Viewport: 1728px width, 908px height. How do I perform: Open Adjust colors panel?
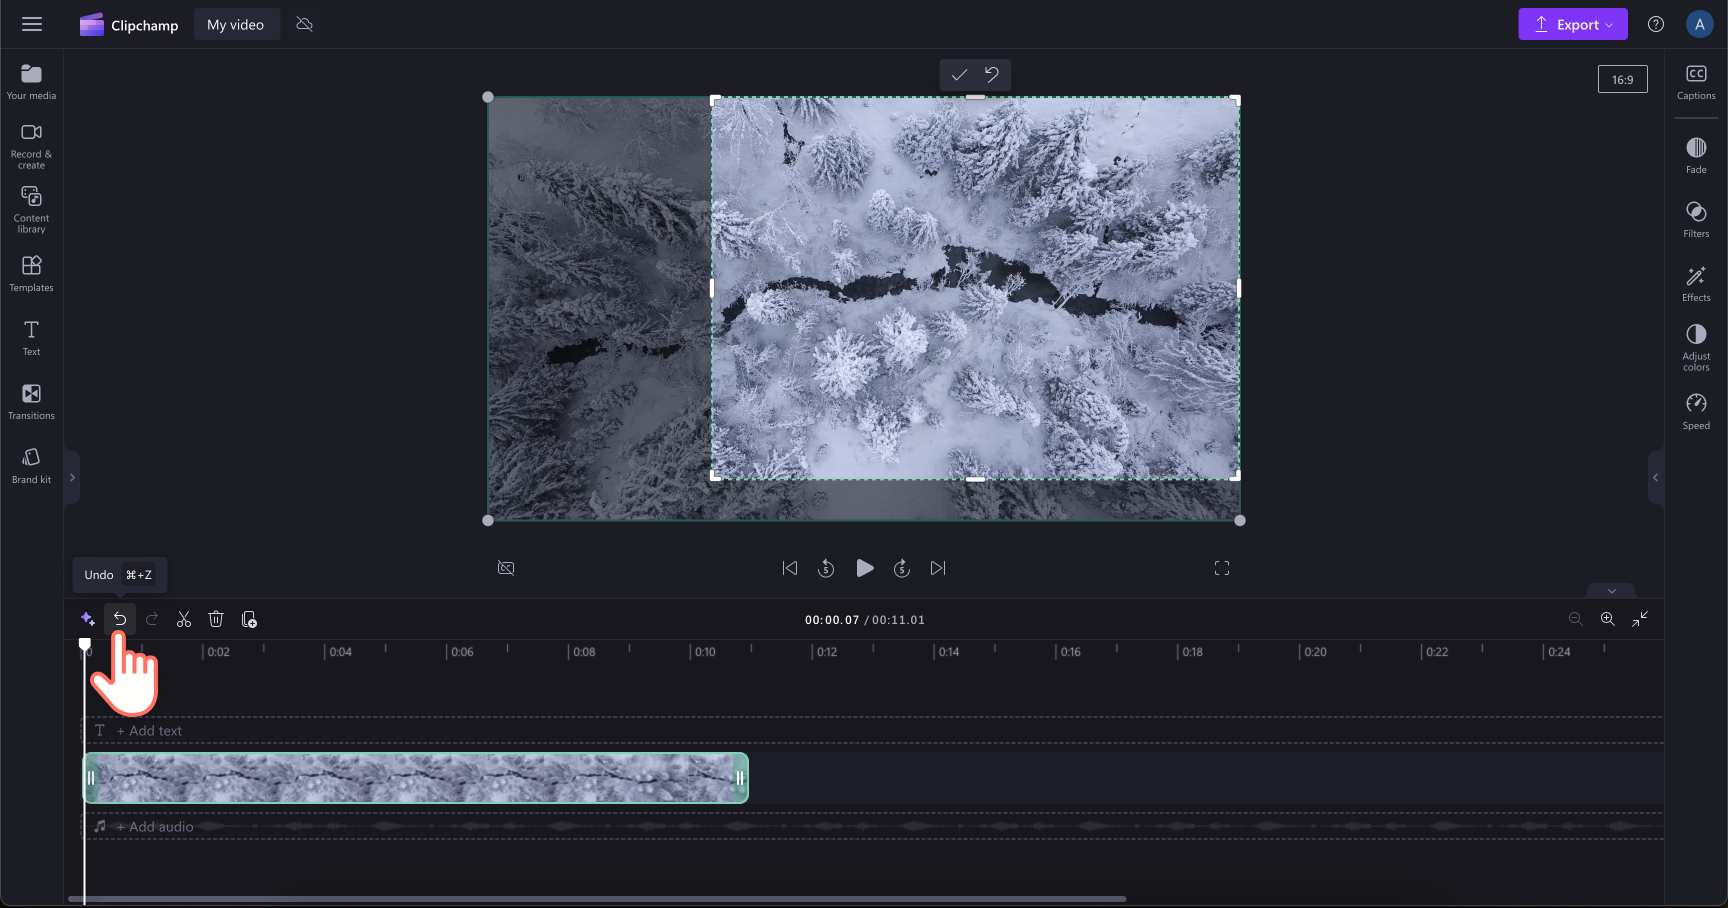point(1696,347)
